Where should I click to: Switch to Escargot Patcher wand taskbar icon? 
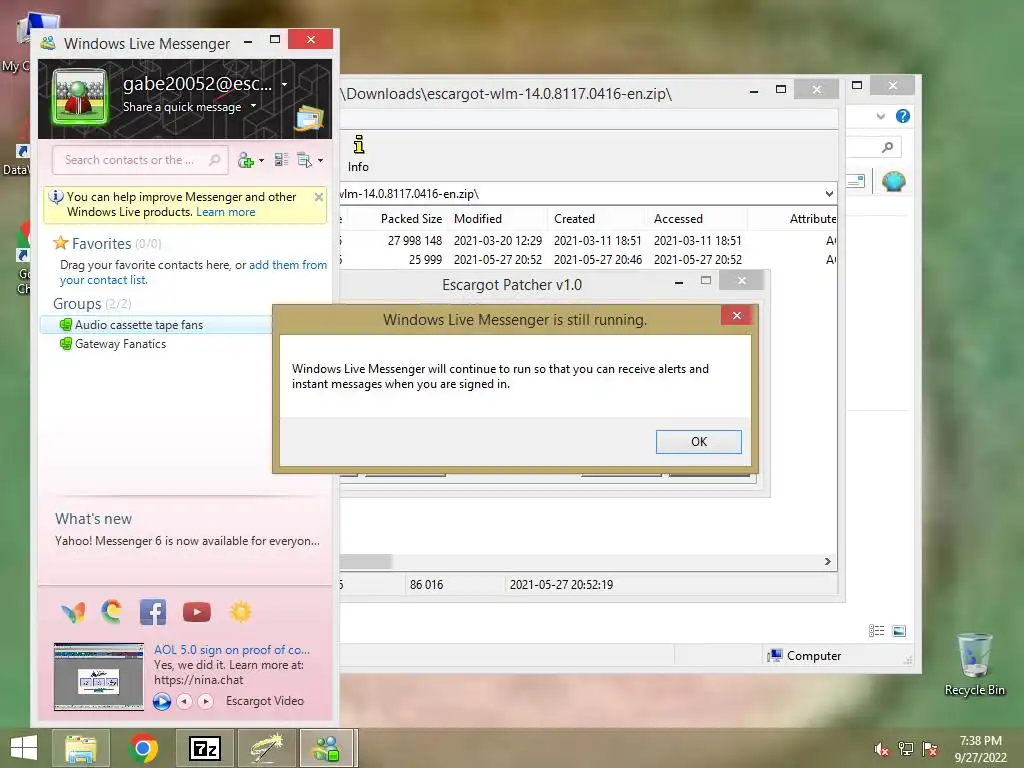pyautogui.click(x=267, y=748)
